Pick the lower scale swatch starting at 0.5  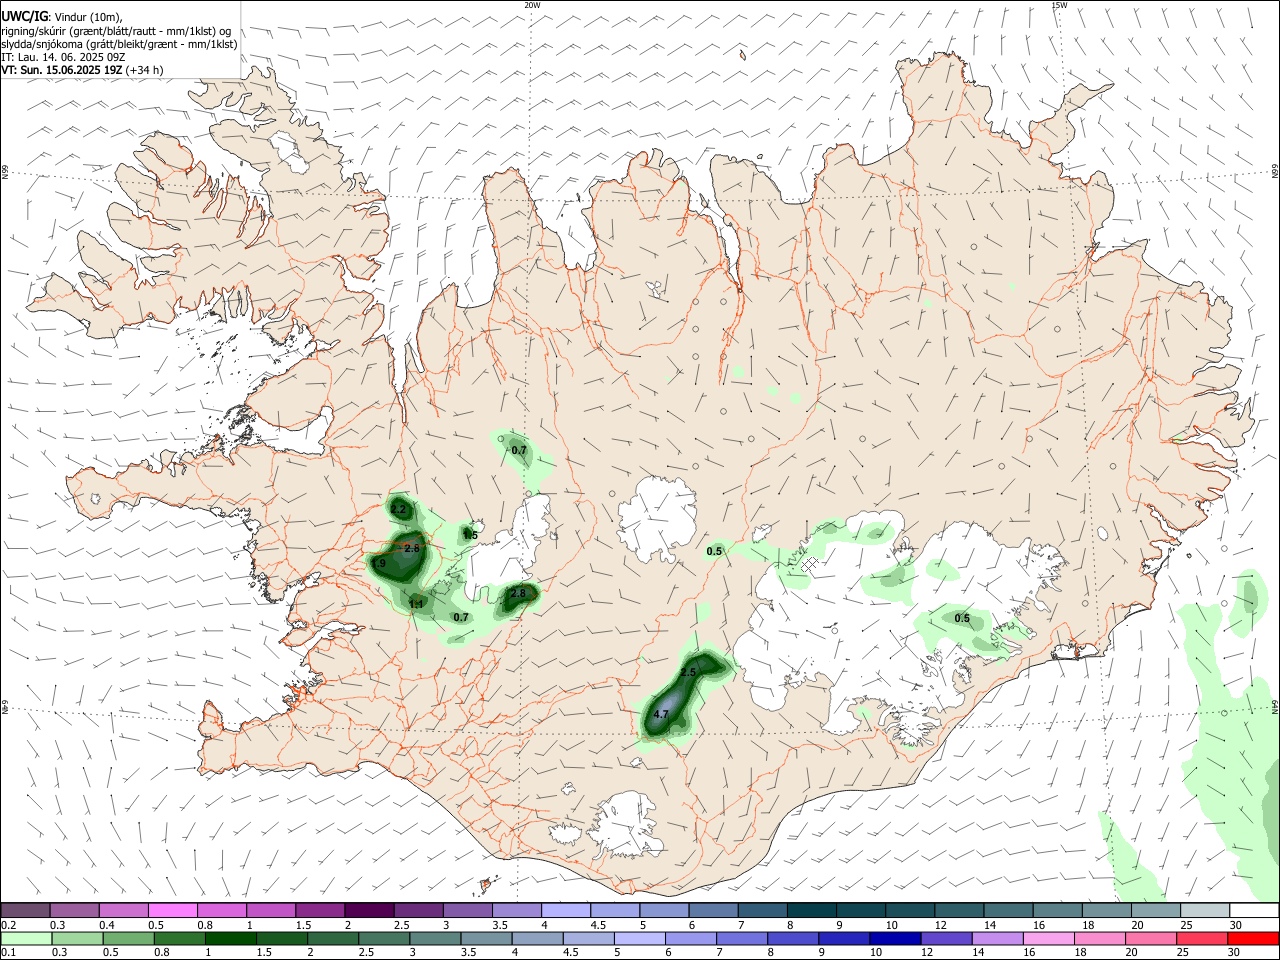tap(127, 938)
